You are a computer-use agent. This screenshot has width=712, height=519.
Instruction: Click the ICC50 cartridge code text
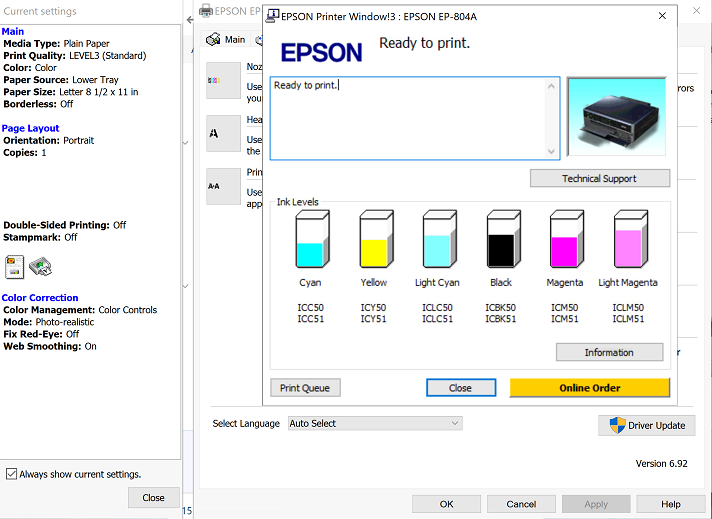(x=311, y=307)
